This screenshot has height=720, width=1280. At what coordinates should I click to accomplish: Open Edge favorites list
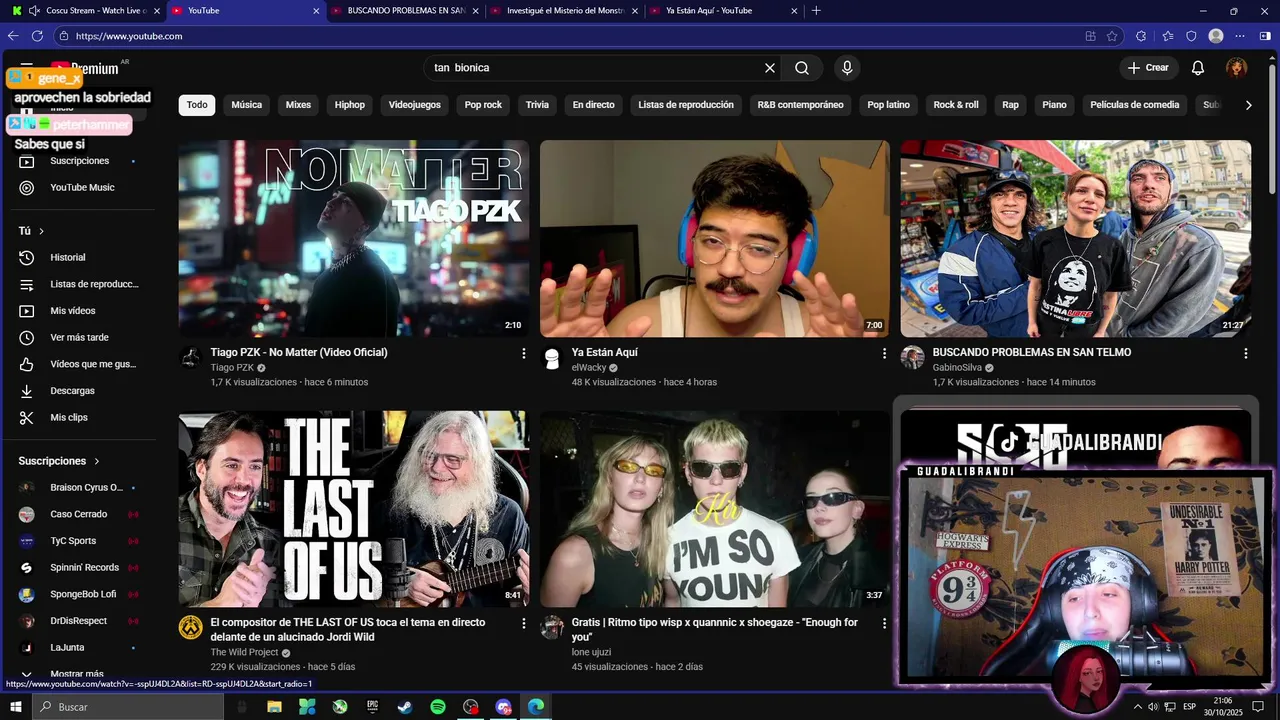pyautogui.click(x=1168, y=36)
